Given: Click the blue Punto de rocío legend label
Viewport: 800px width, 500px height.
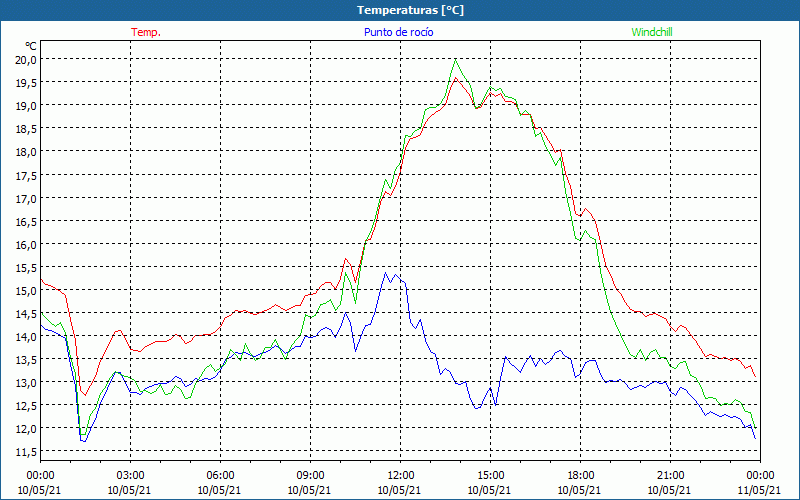Looking at the screenshot, I should (398, 32).
